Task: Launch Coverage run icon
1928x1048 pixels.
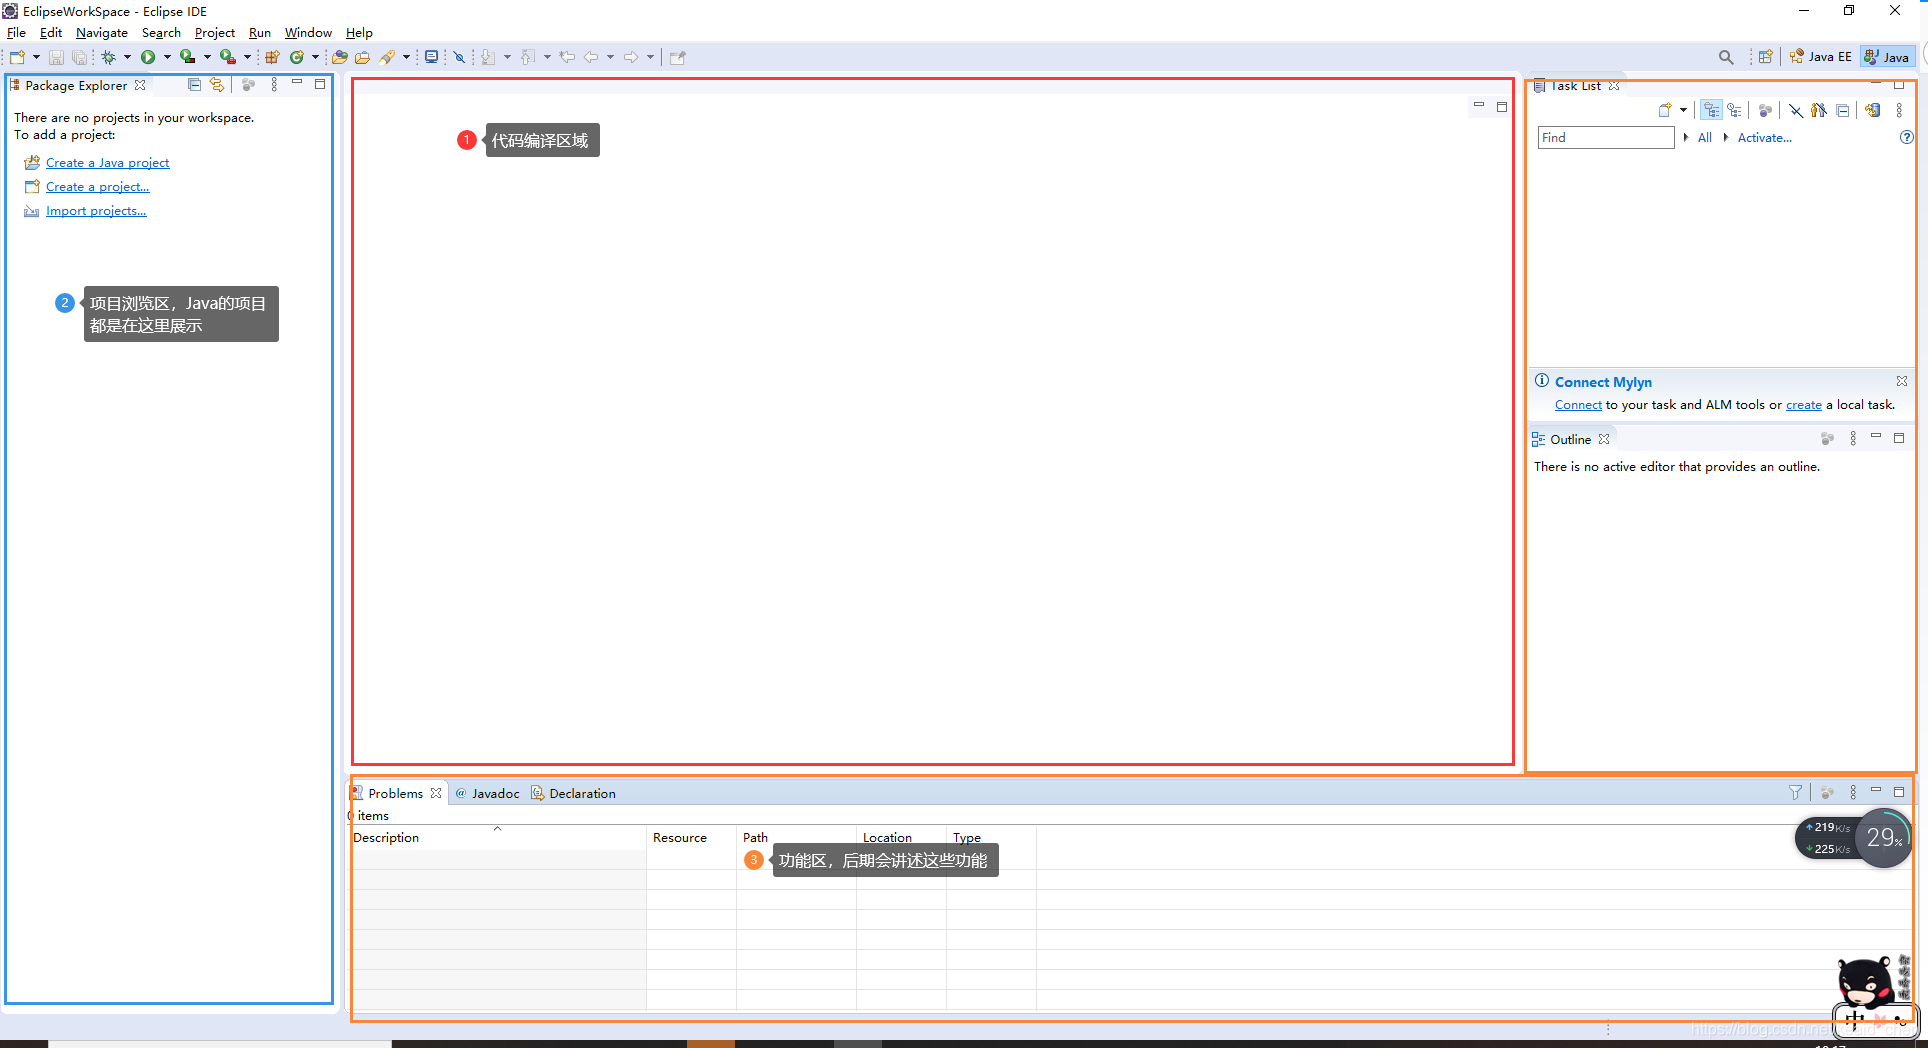Action: 187,57
